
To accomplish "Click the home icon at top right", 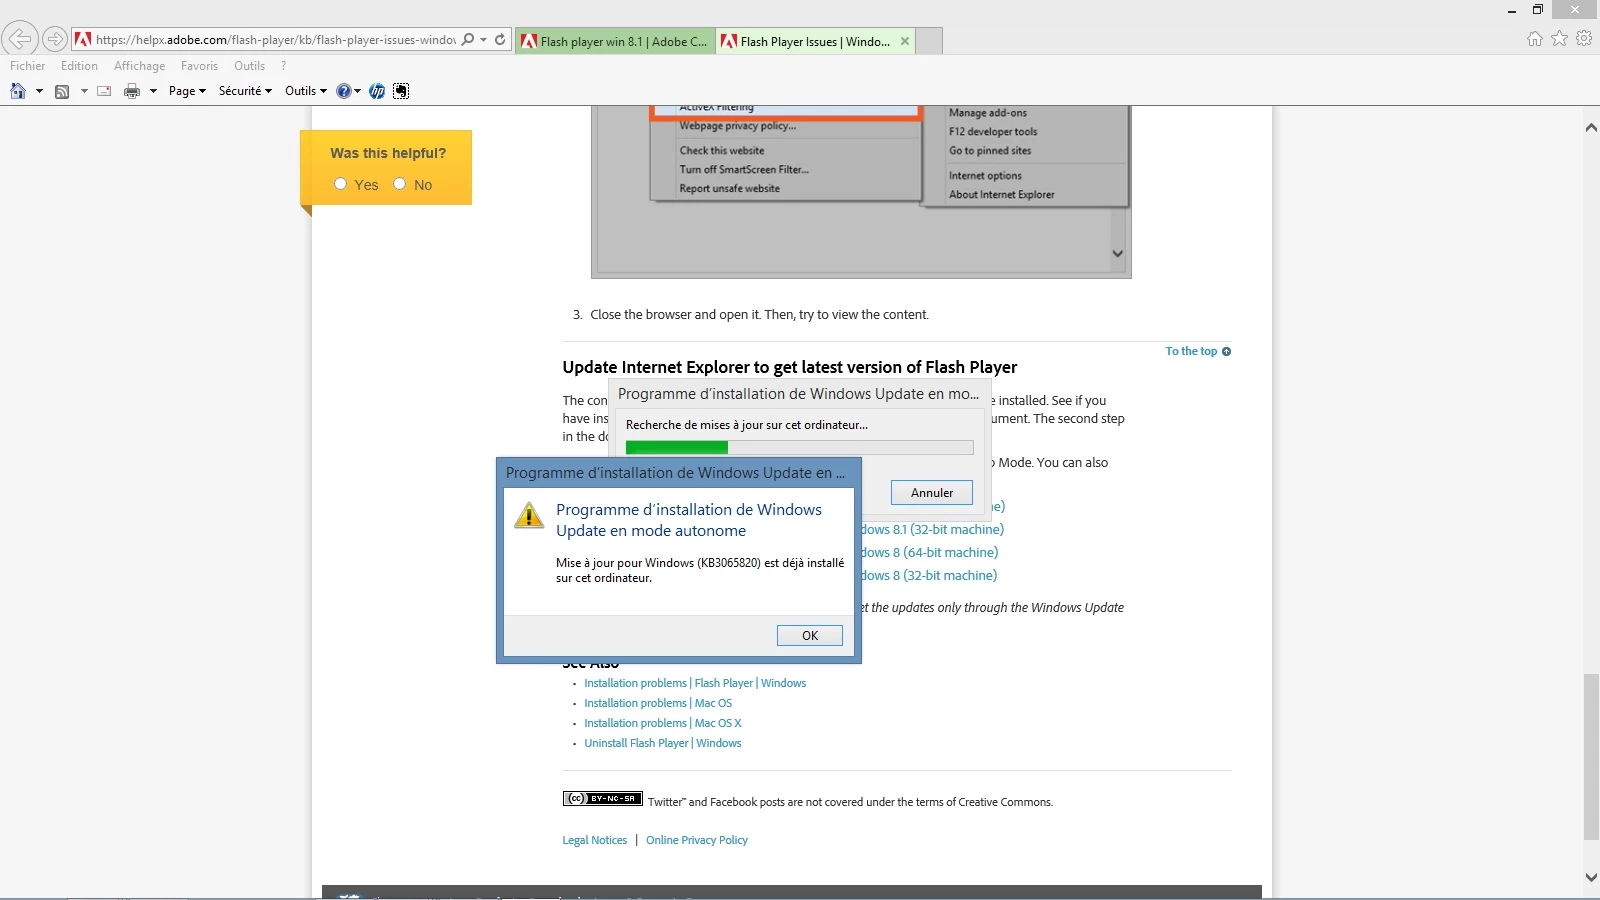I will coord(1535,39).
